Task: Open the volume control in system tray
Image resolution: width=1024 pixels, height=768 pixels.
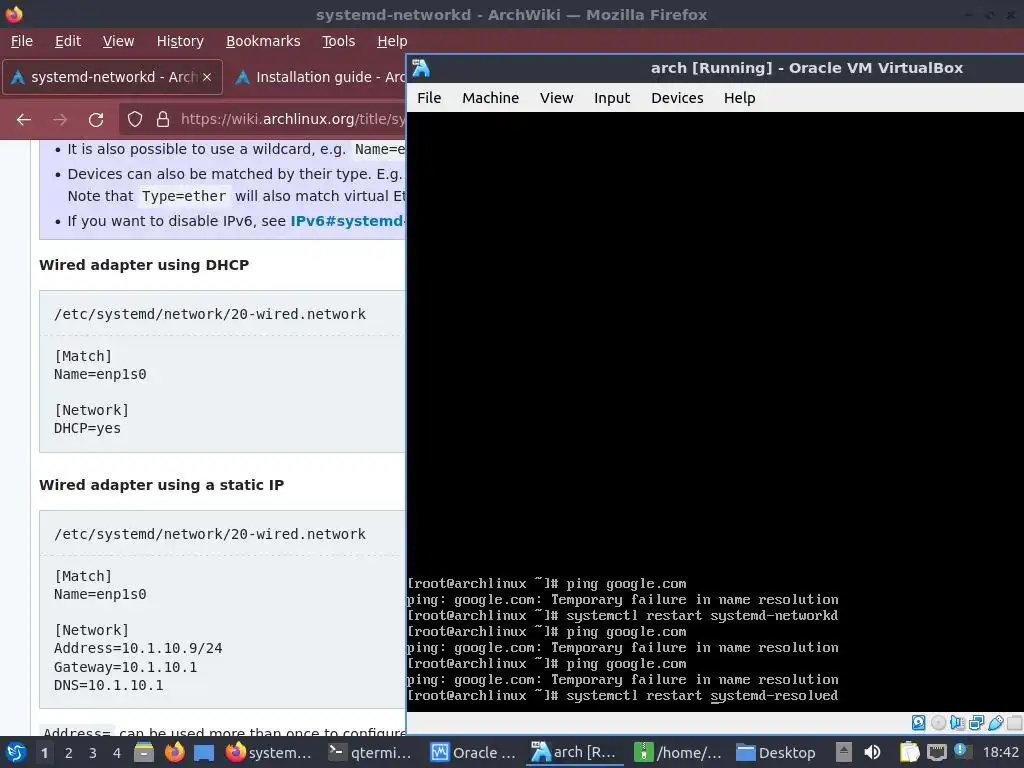Action: click(x=872, y=752)
